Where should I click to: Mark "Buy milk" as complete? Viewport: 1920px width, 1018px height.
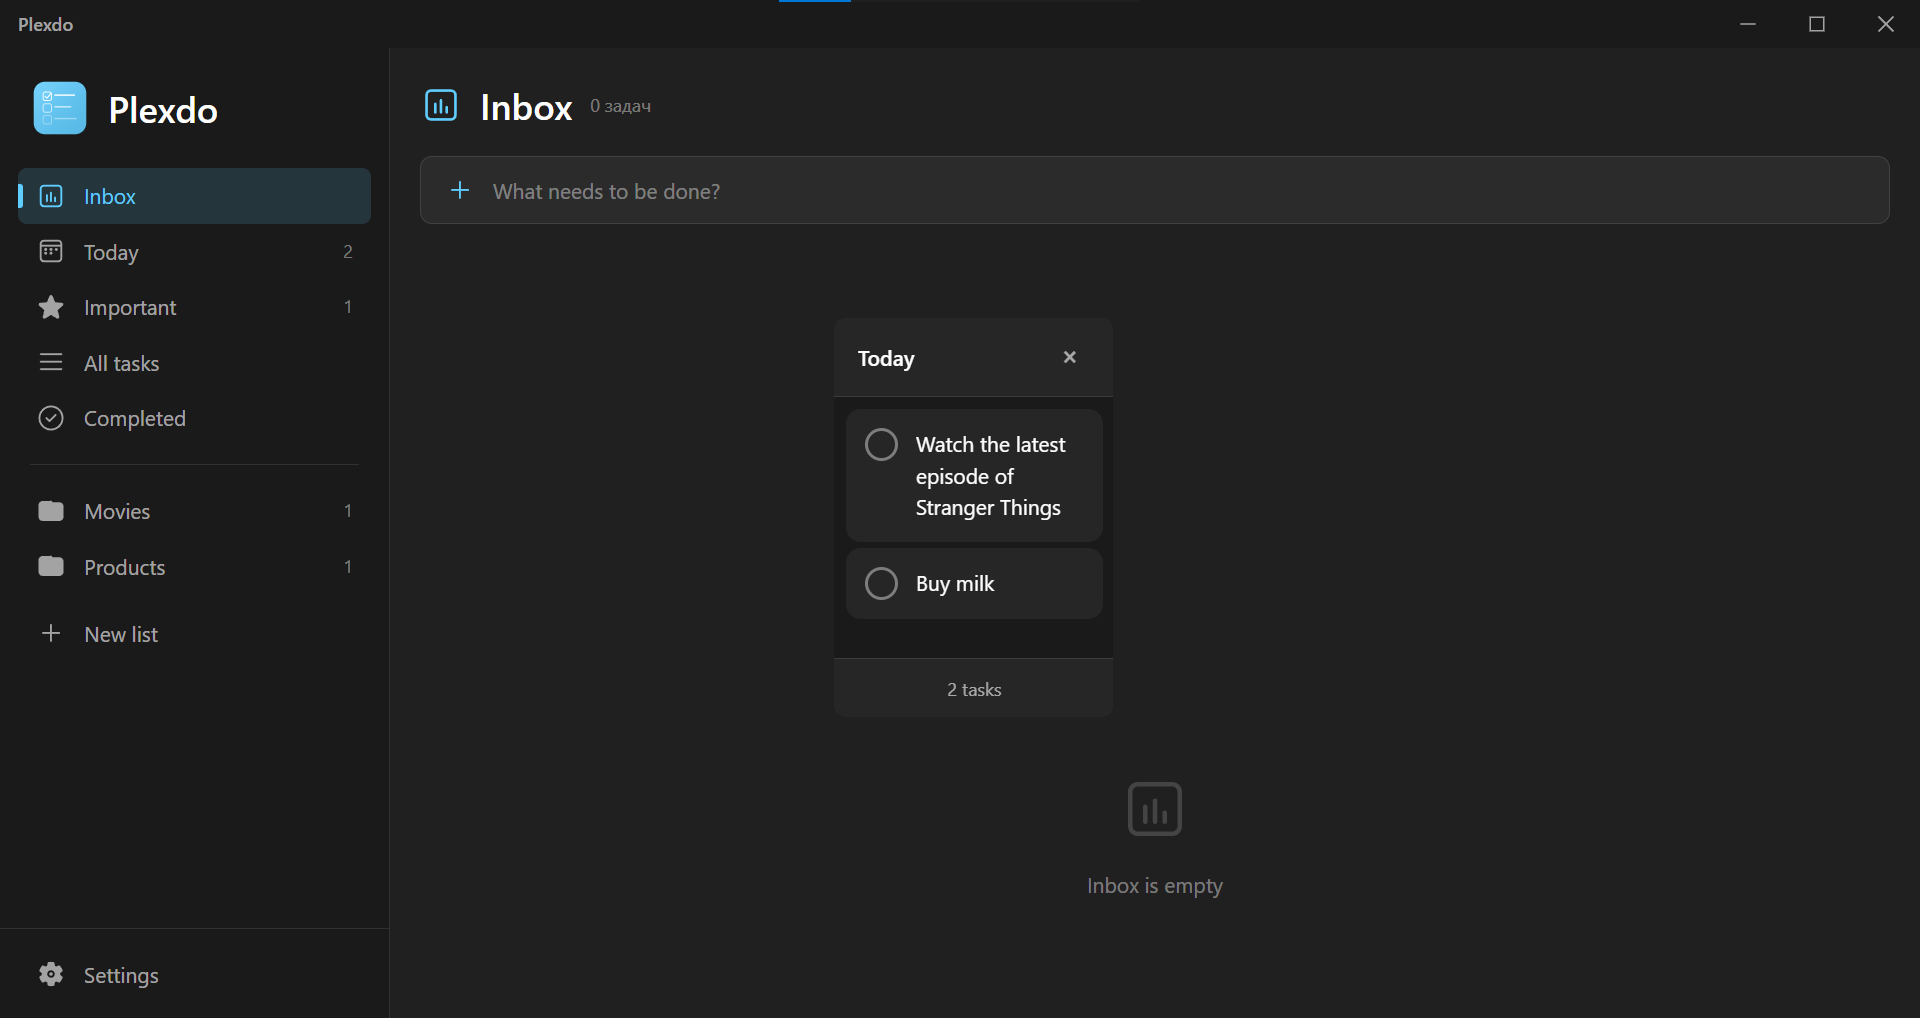(880, 583)
